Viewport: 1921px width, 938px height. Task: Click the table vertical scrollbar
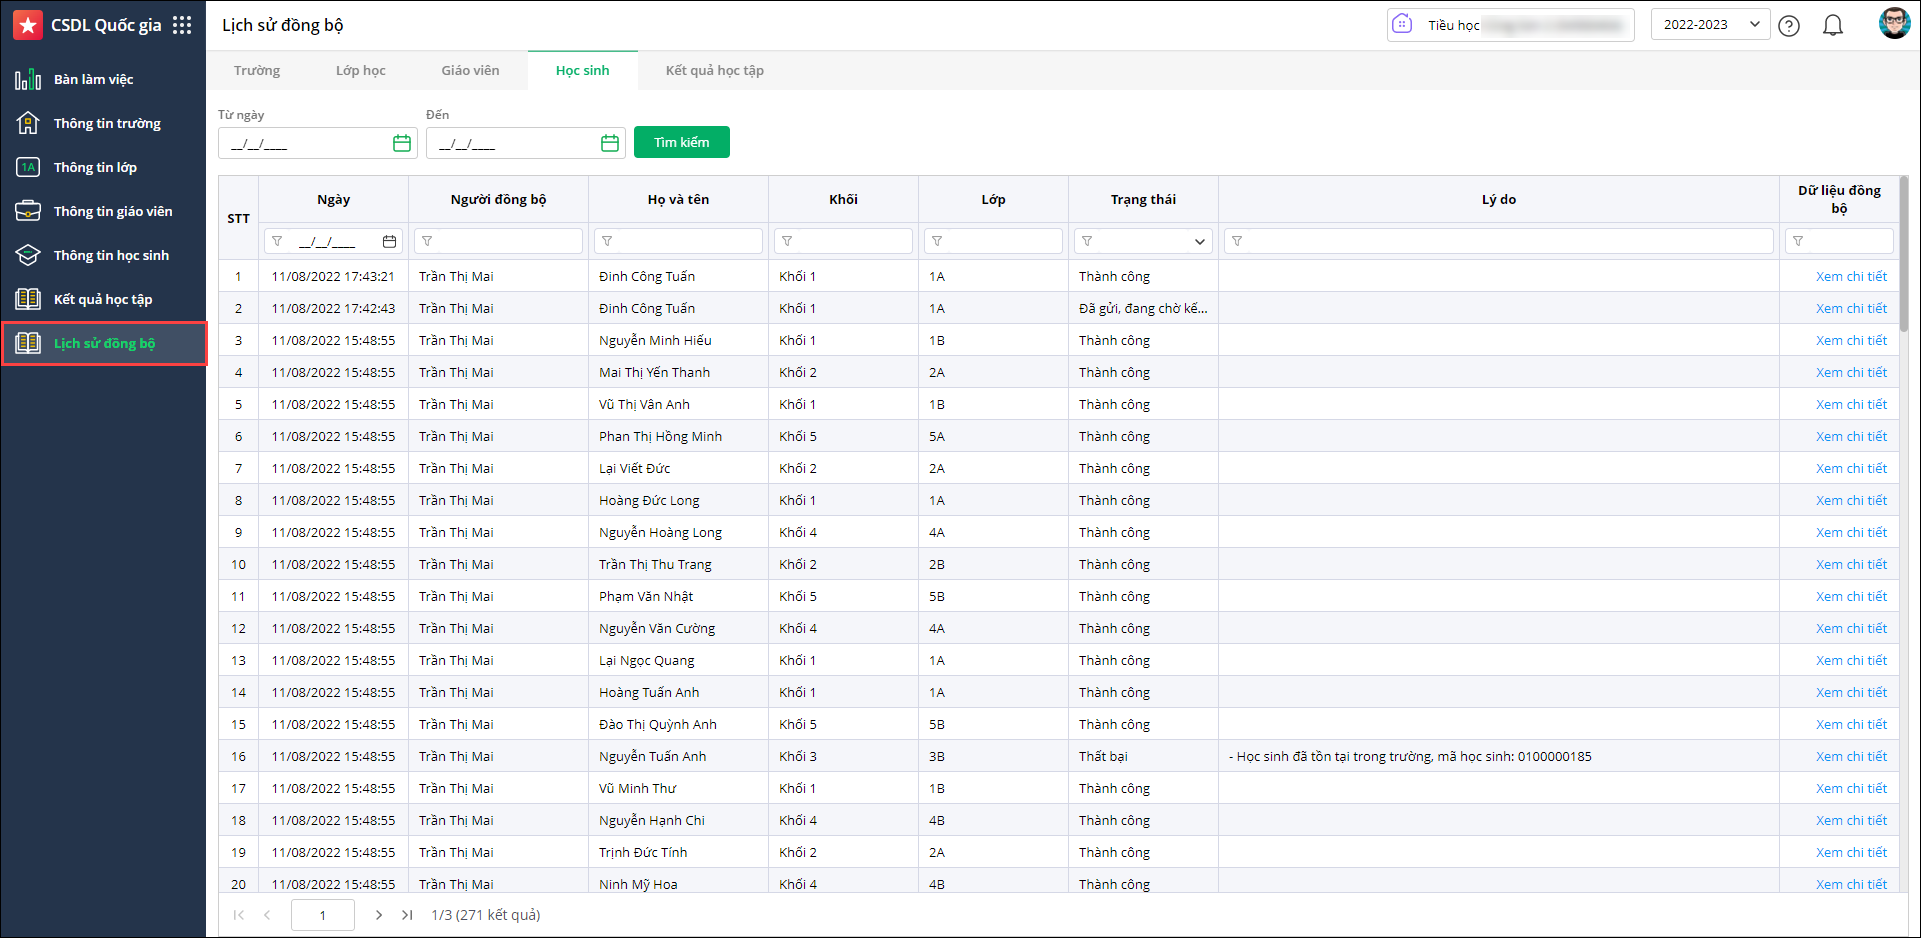tap(1903, 260)
